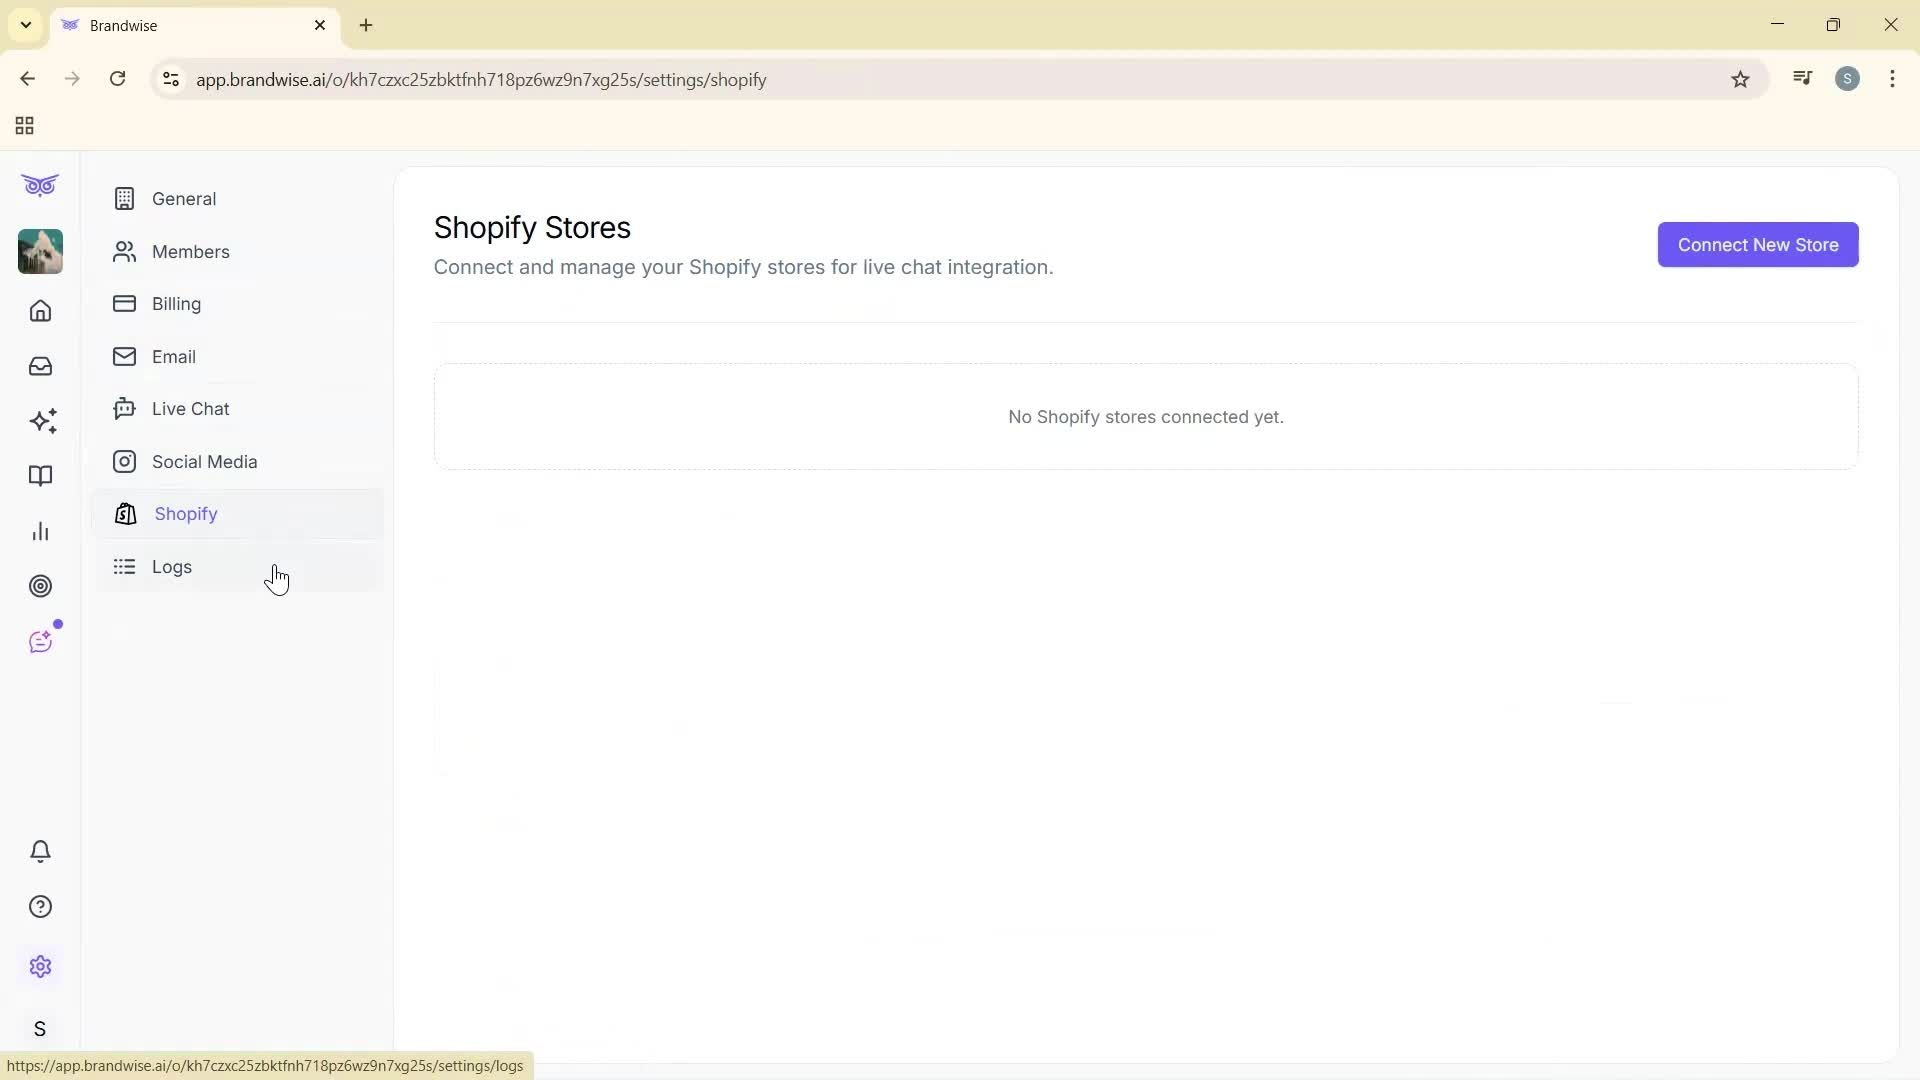Switch to the Shopify settings tab
Viewport: 1920px width, 1080px height.
pyautogui.click(x=184, y=514)
